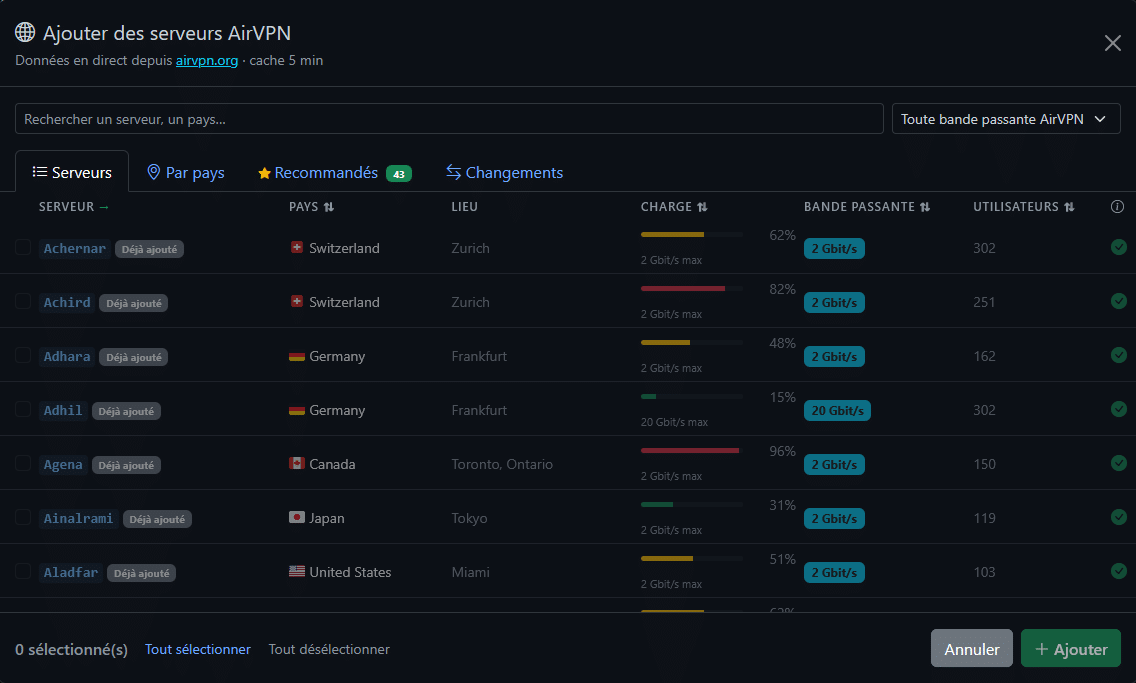The image size is (1136, 683).
Task: Click the info icon in table header
Action: (x=1117, y=206)
